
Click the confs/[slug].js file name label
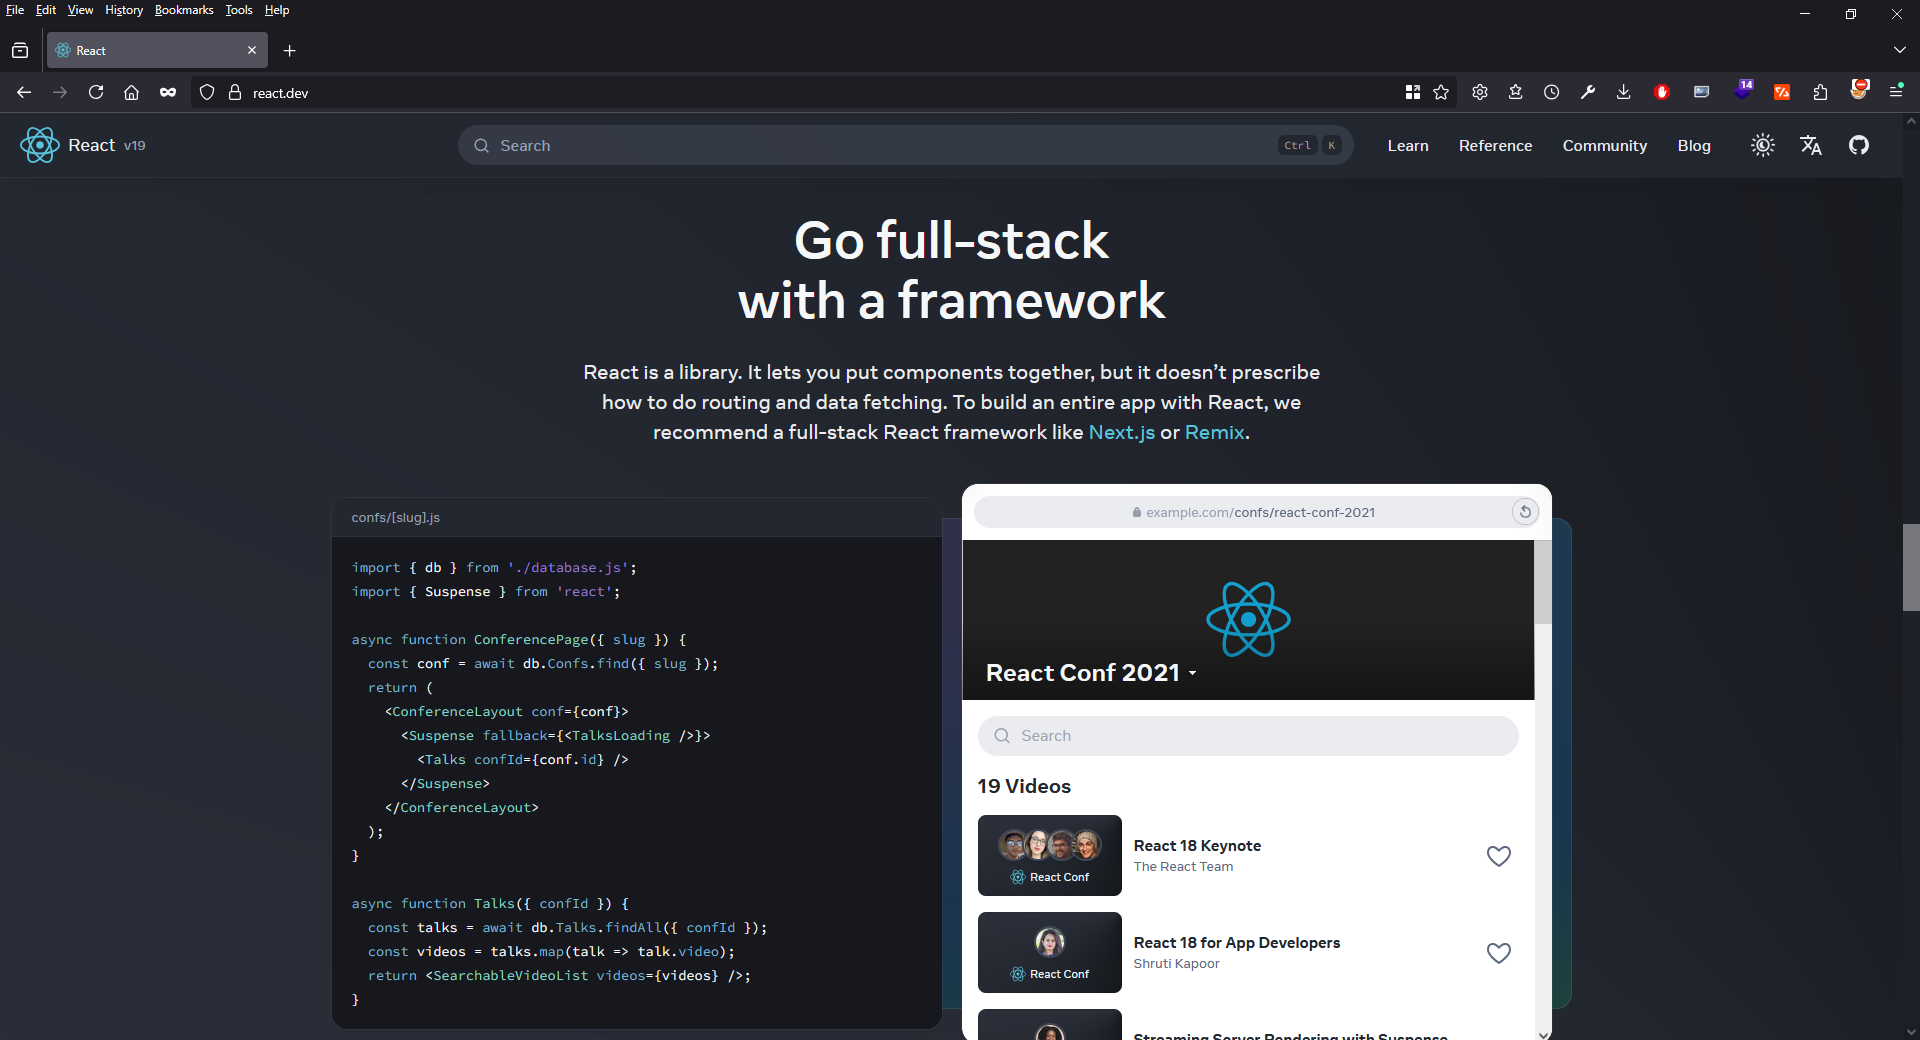coord(395,517)
